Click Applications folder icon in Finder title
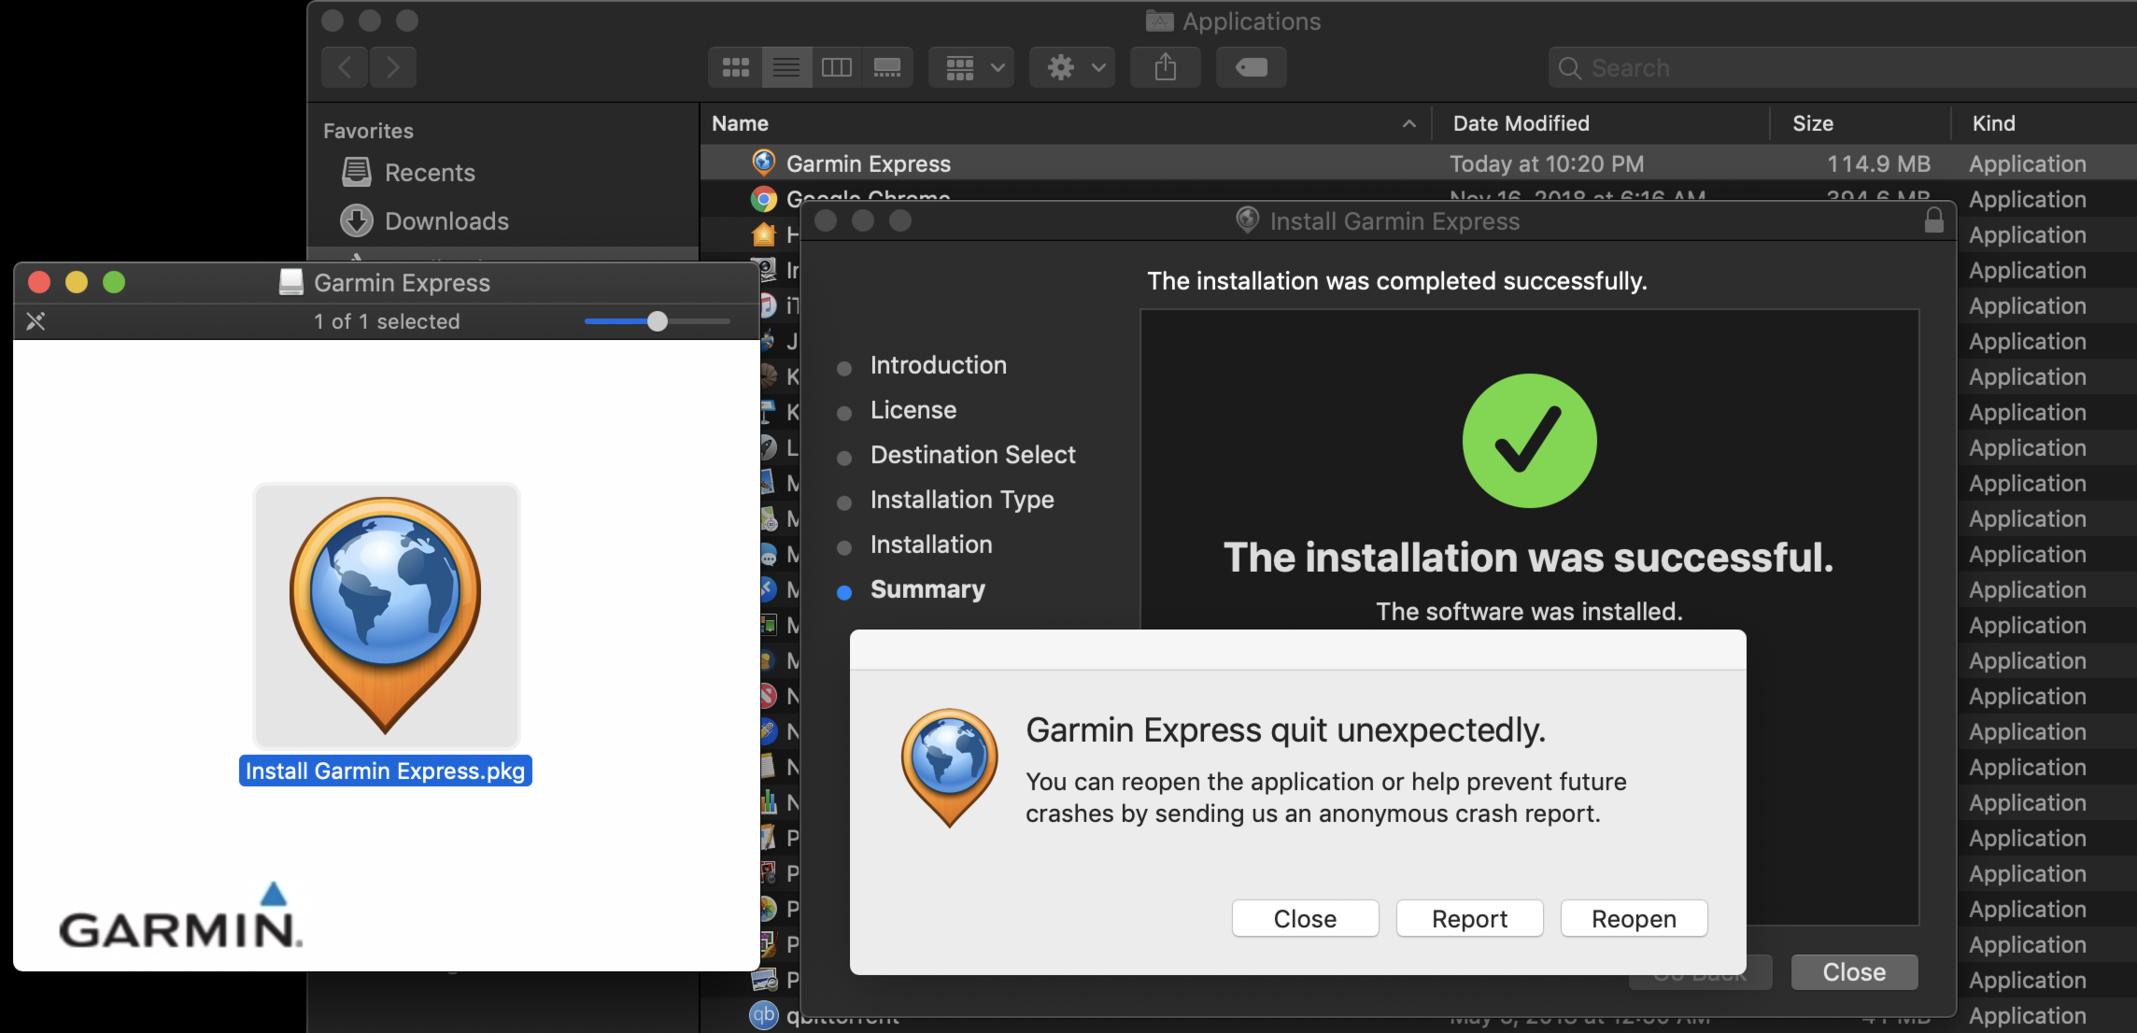2137x1033 pixels. pos(1159,20)
